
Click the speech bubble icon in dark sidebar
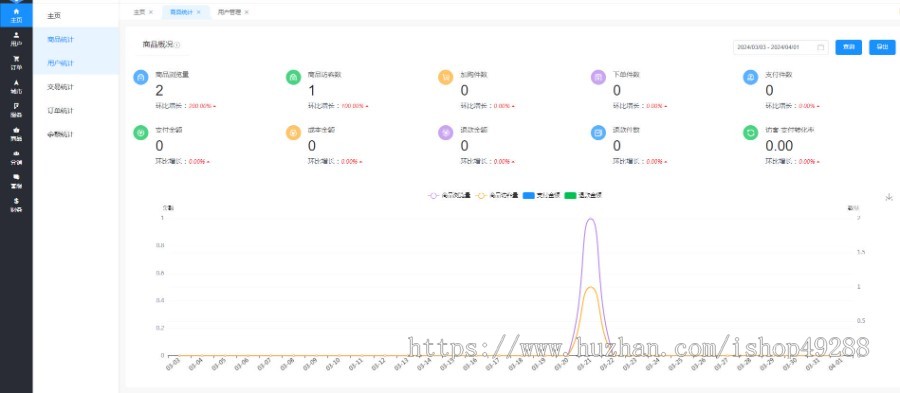16,177
